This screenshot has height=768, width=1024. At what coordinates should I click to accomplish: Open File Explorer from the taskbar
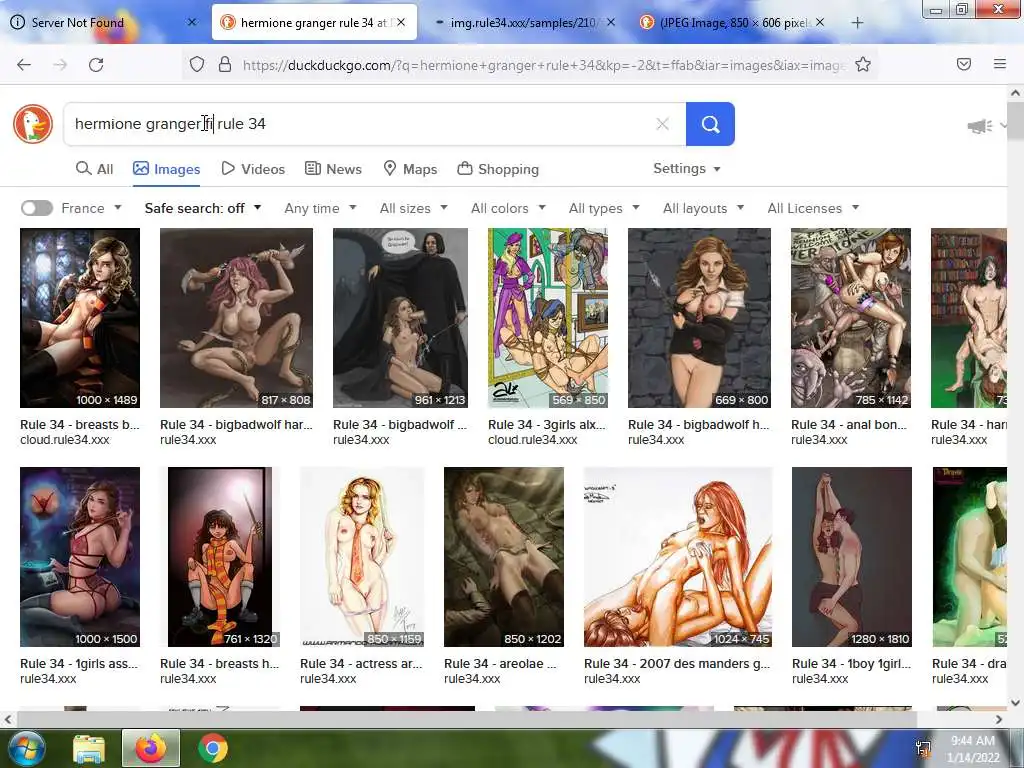tap(89, 749)
